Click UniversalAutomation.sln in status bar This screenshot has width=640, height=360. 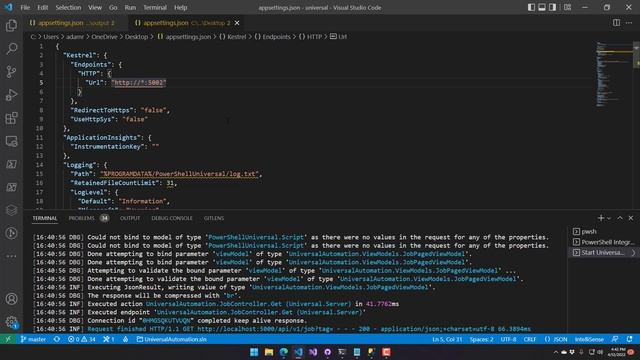point(171,339)
